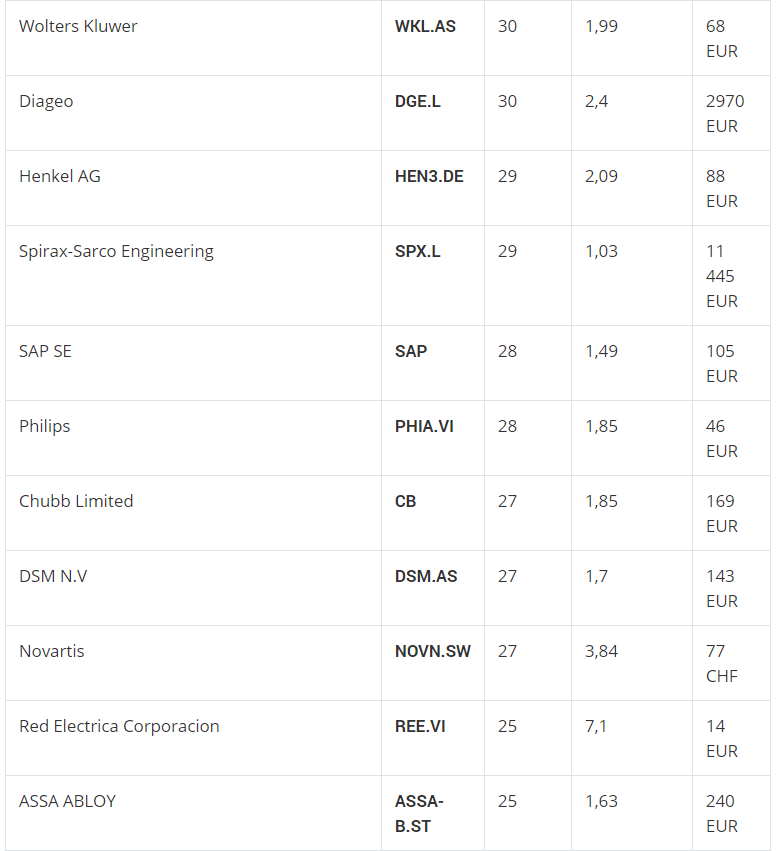Select the Henkel AG company cell
Viewport: 776px width, 851px height.
(193, 188)
